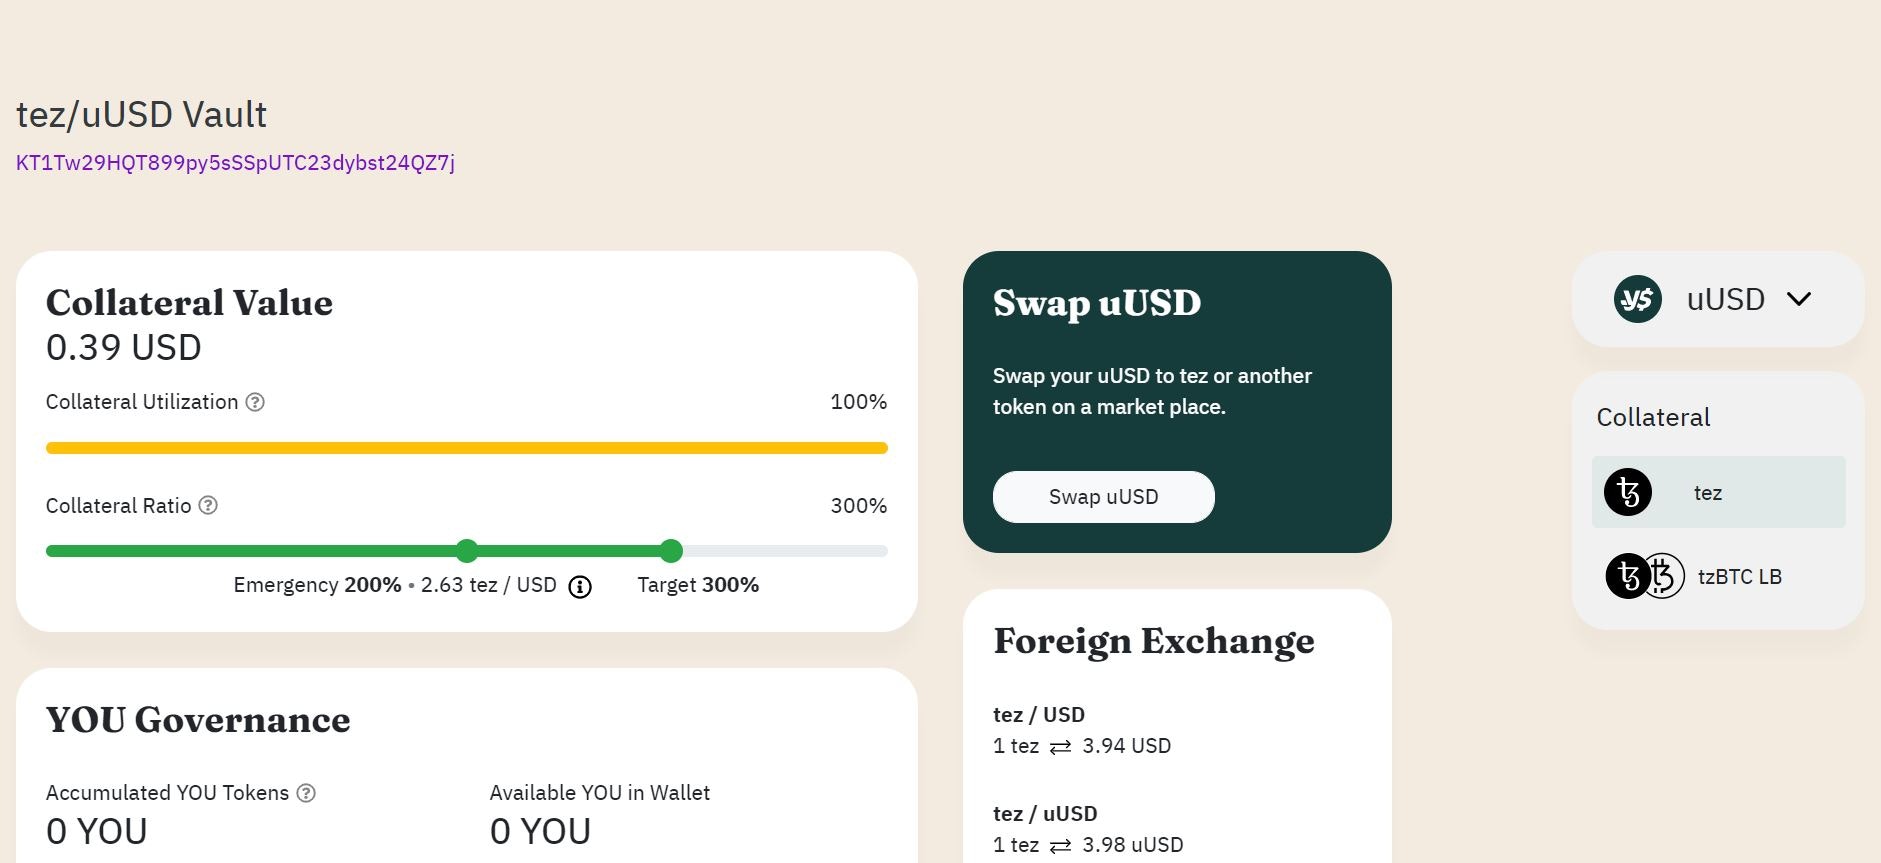Click the Swap uUSD button
This screenshot has height=863, width=1881.
pos(1103,497)
